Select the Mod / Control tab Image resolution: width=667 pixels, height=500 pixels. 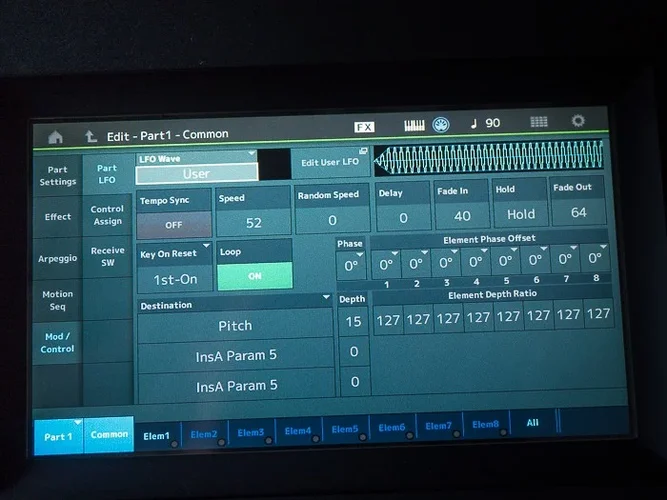(57, 342)
